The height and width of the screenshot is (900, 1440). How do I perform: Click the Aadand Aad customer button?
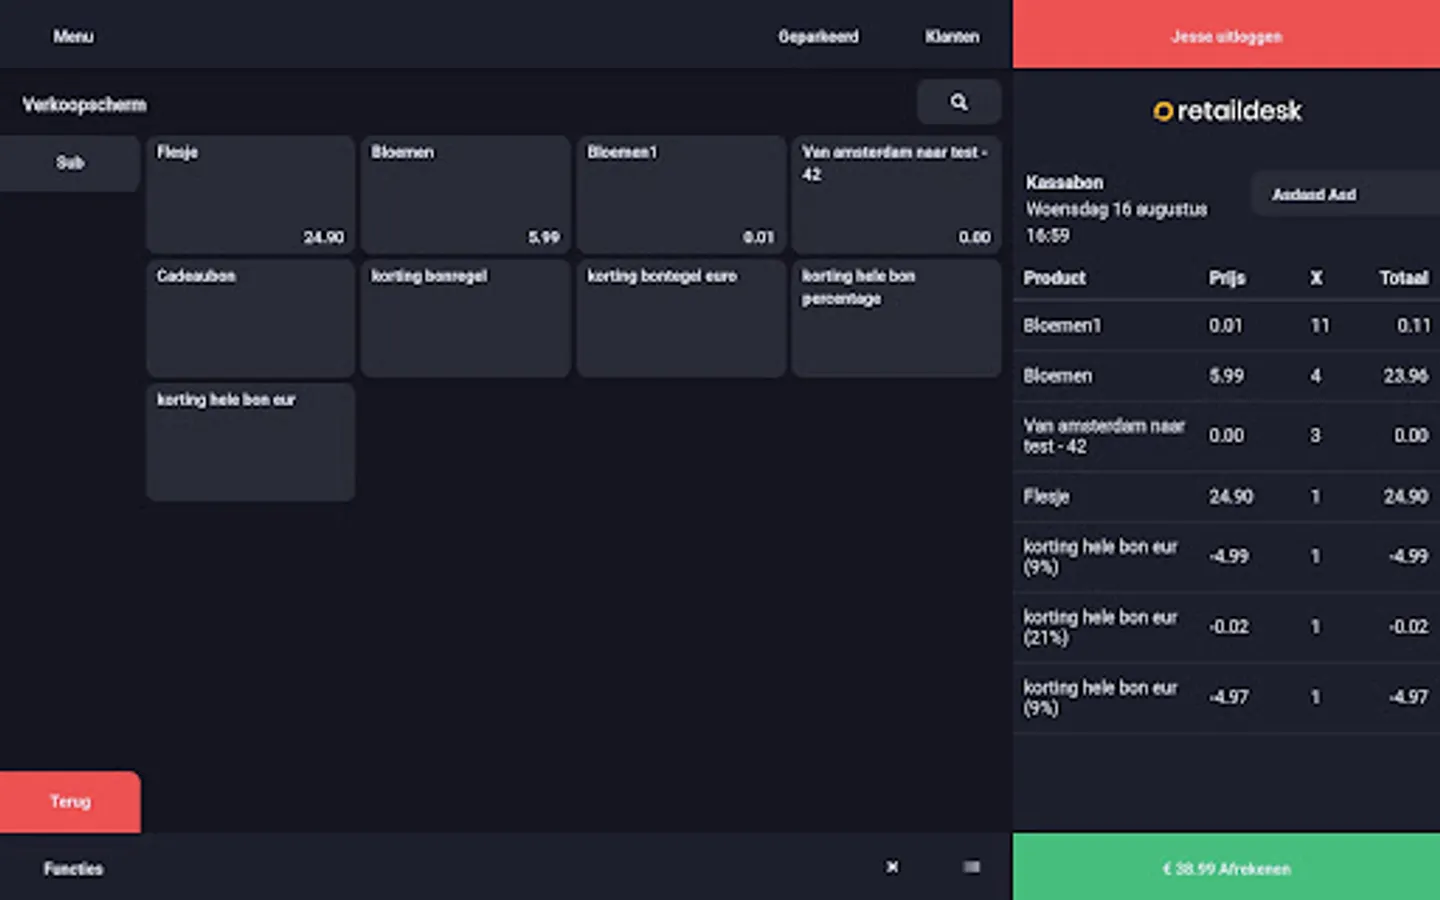pyautogui.click(x=1345, y=194)
